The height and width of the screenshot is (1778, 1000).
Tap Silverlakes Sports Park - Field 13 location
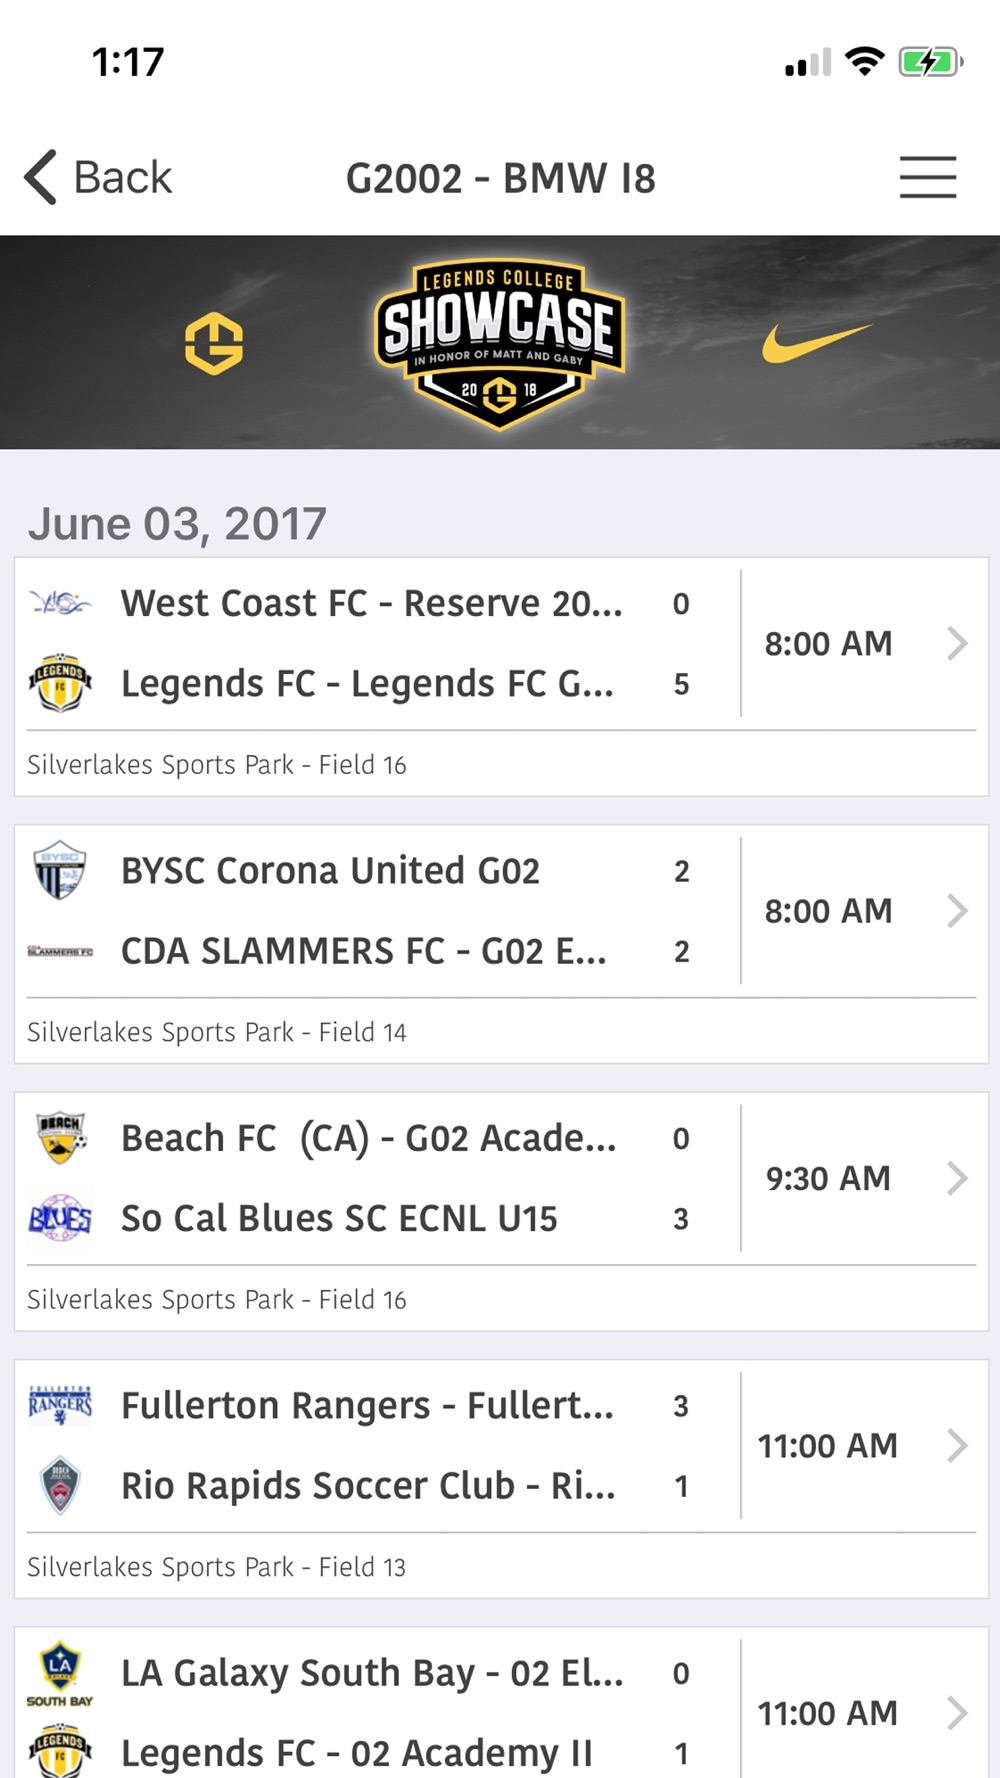(217, 1567)
